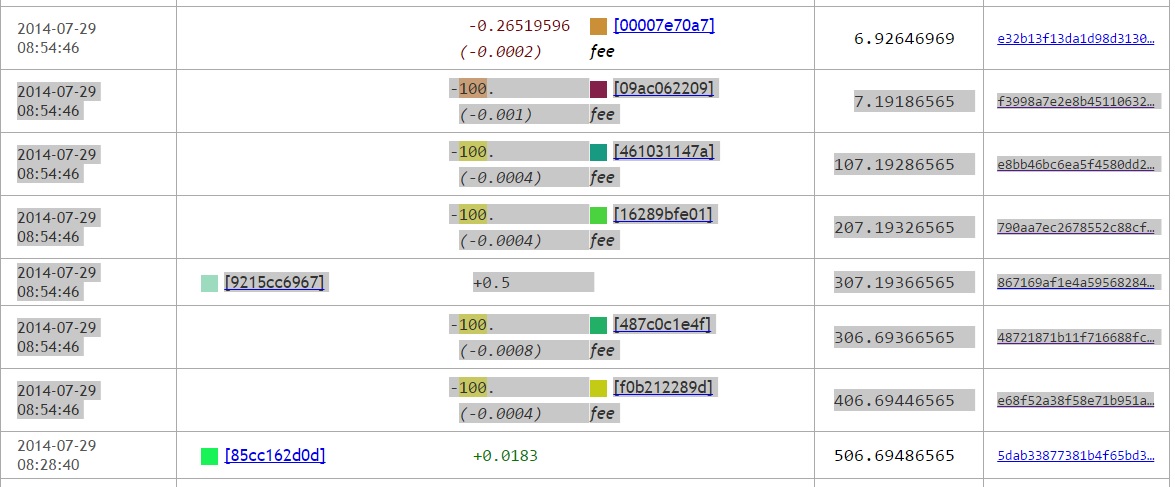The image size is (1175, 487).
Task: Click the -100. amount in the 09ac062209 row
Action: coord(472,89)
